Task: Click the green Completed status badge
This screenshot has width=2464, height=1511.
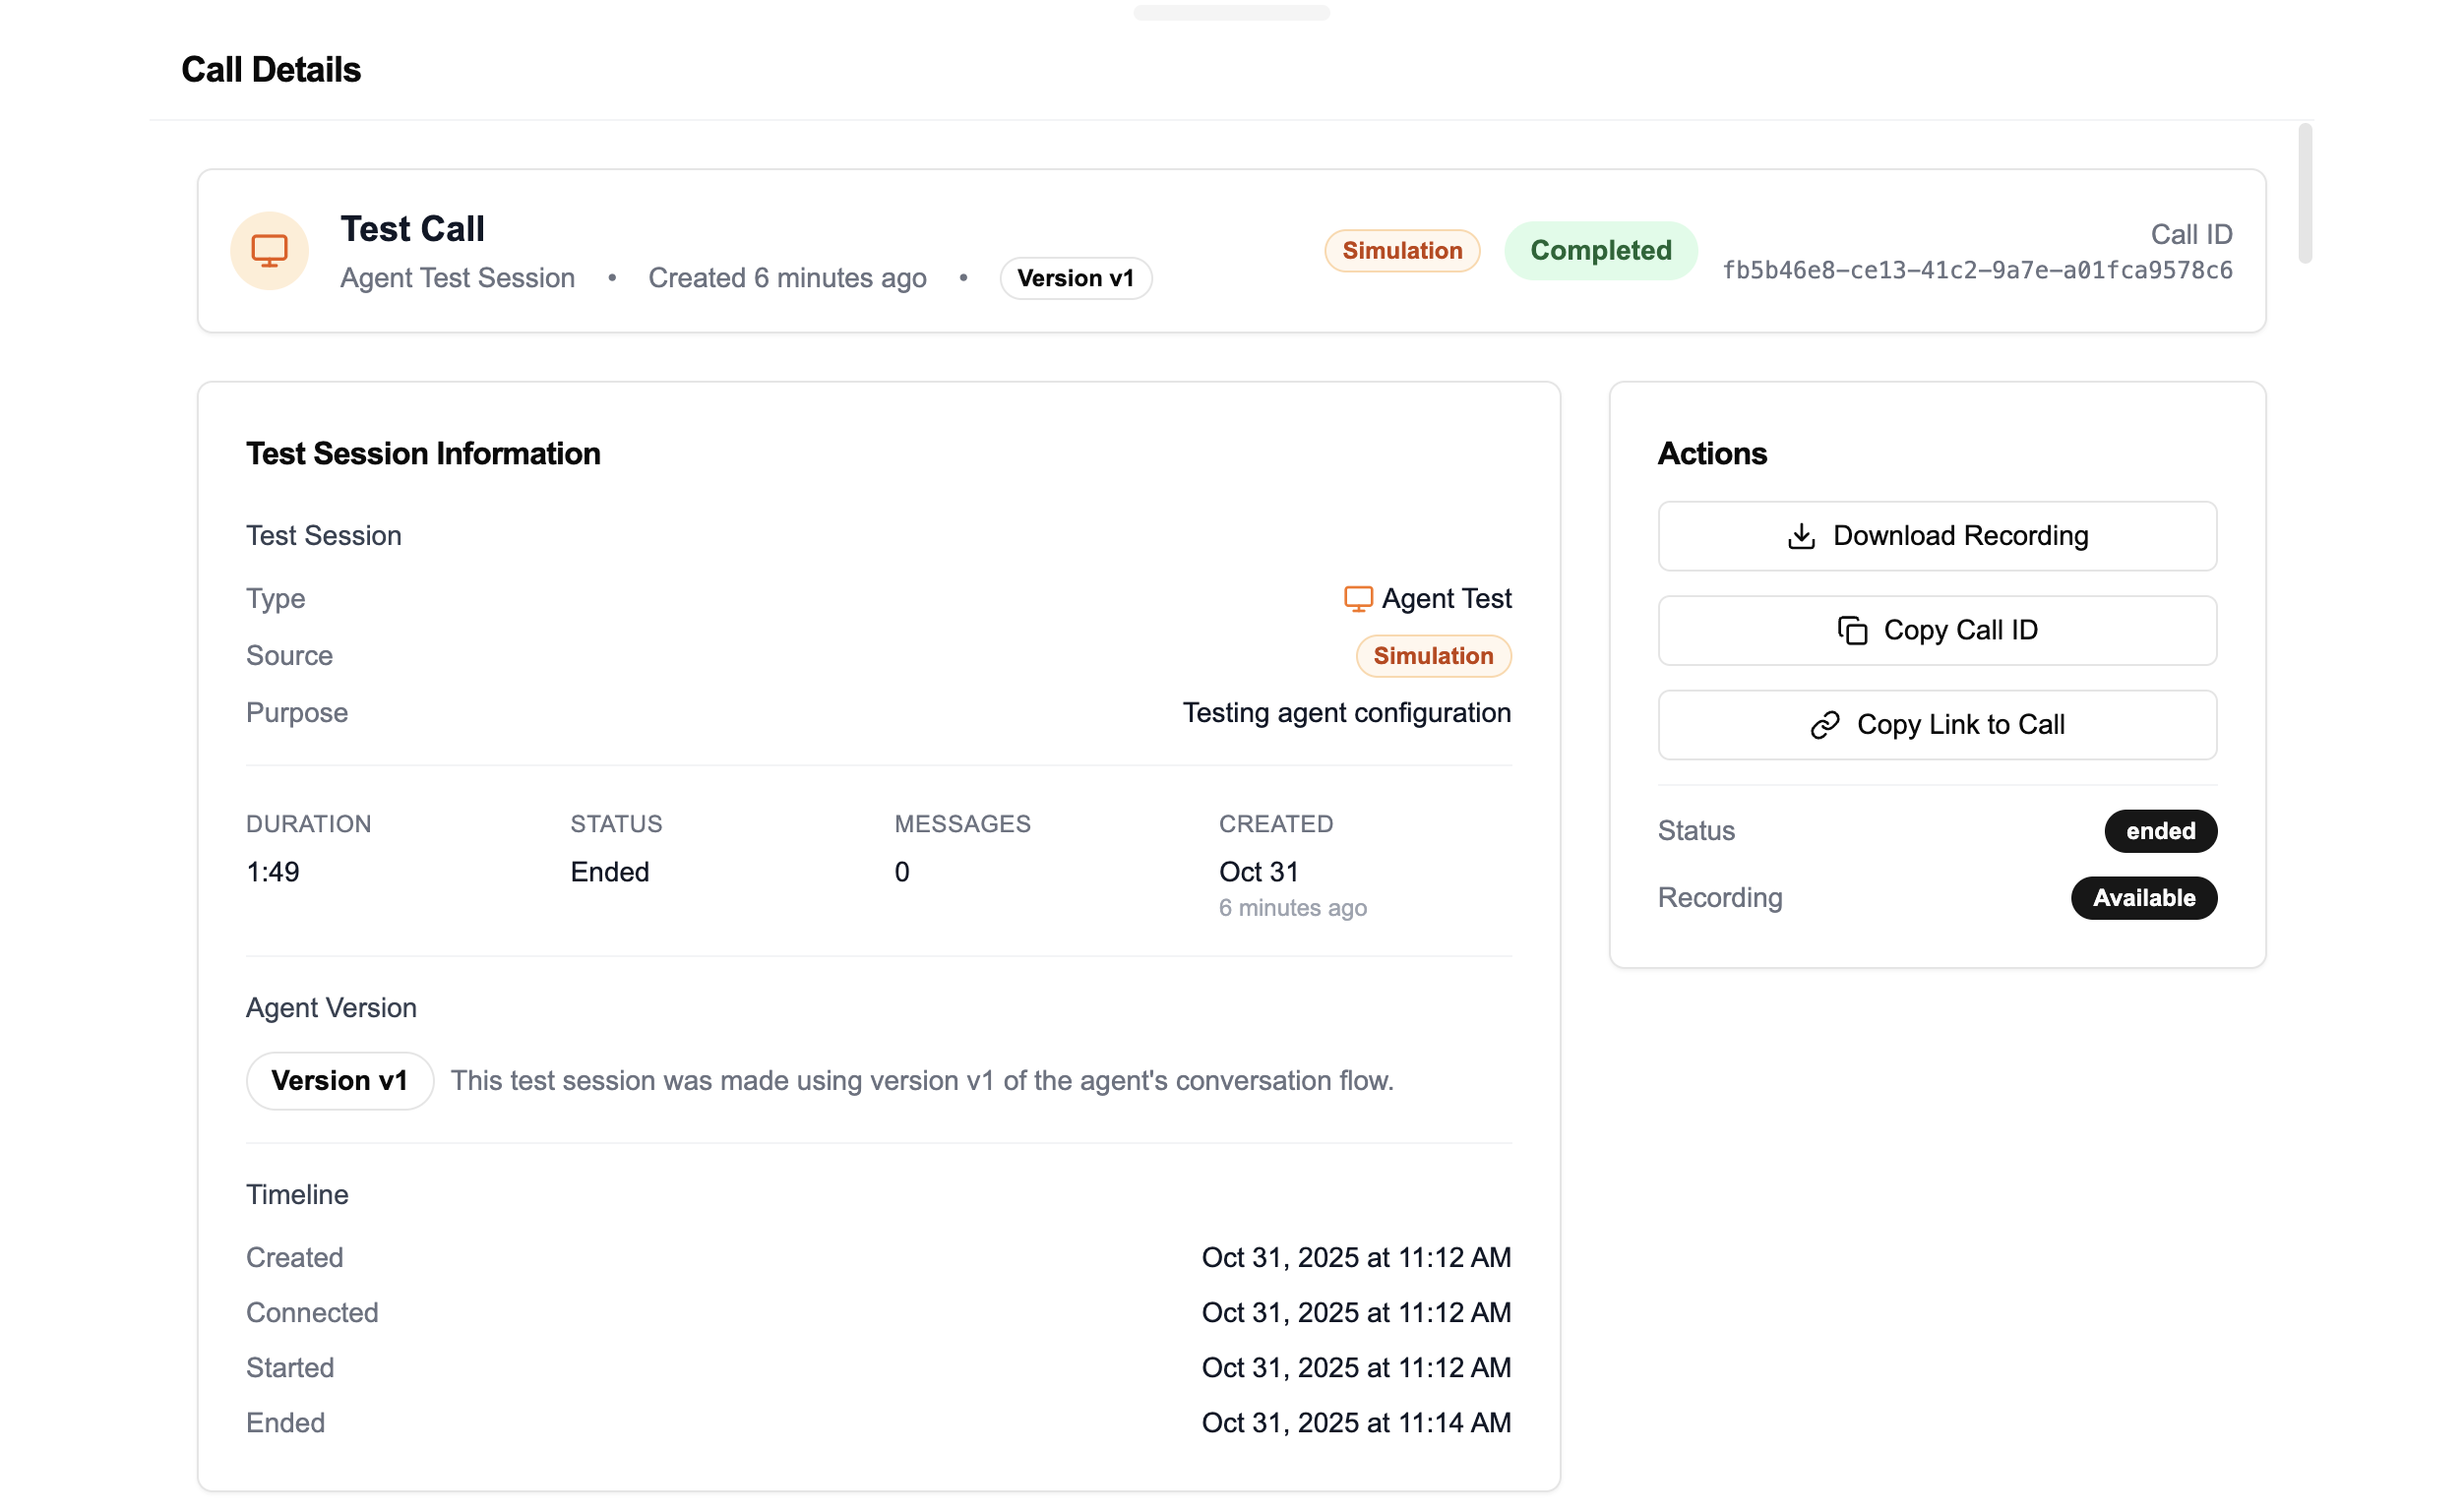Action: coord(1600,250)
